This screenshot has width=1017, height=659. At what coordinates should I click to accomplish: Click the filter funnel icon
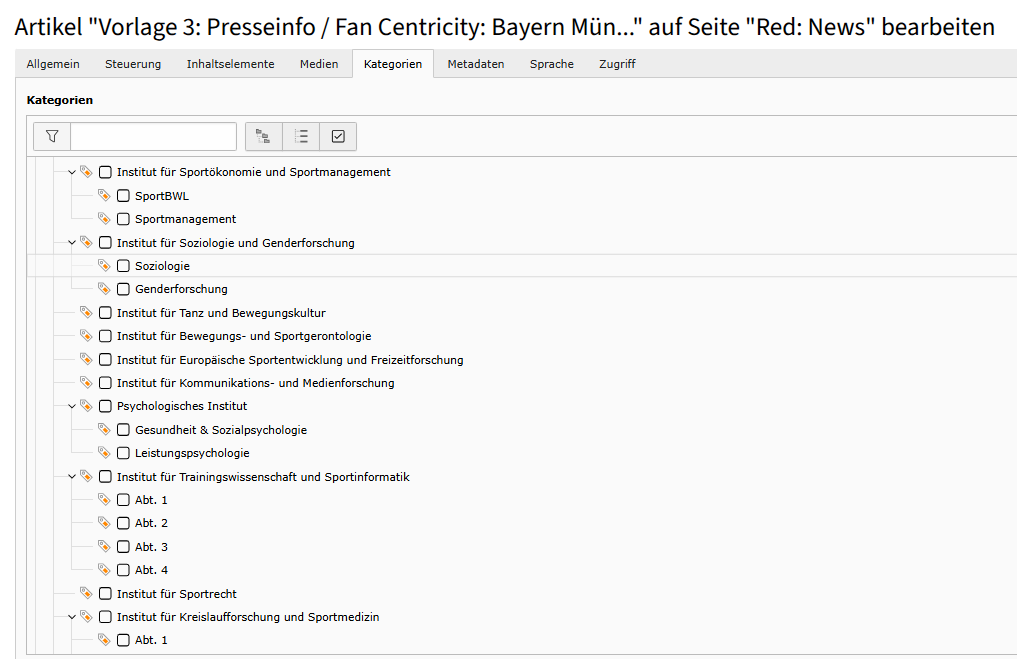(x=52, y=136)
